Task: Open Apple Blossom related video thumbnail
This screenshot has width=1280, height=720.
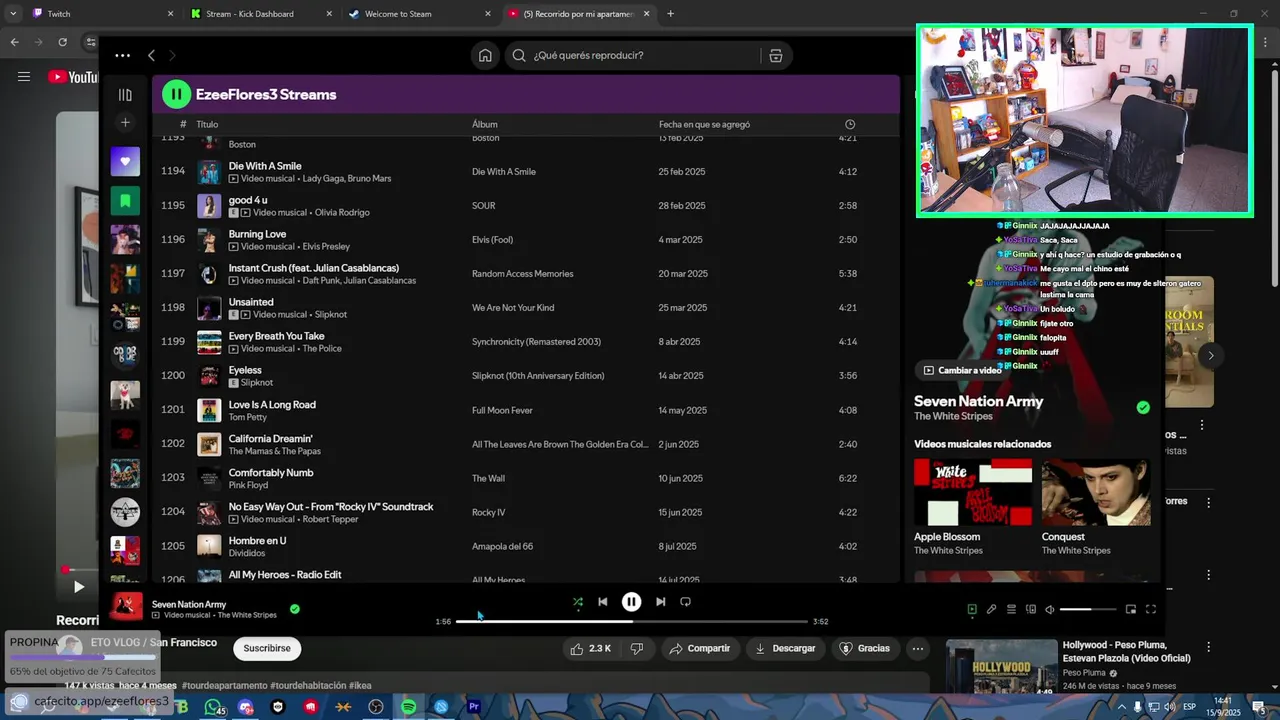Action: click(x=973, y=492)
